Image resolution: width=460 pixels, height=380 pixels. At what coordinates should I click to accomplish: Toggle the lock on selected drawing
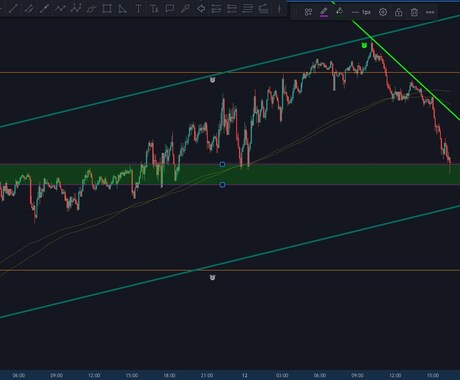tap(398, 12)
